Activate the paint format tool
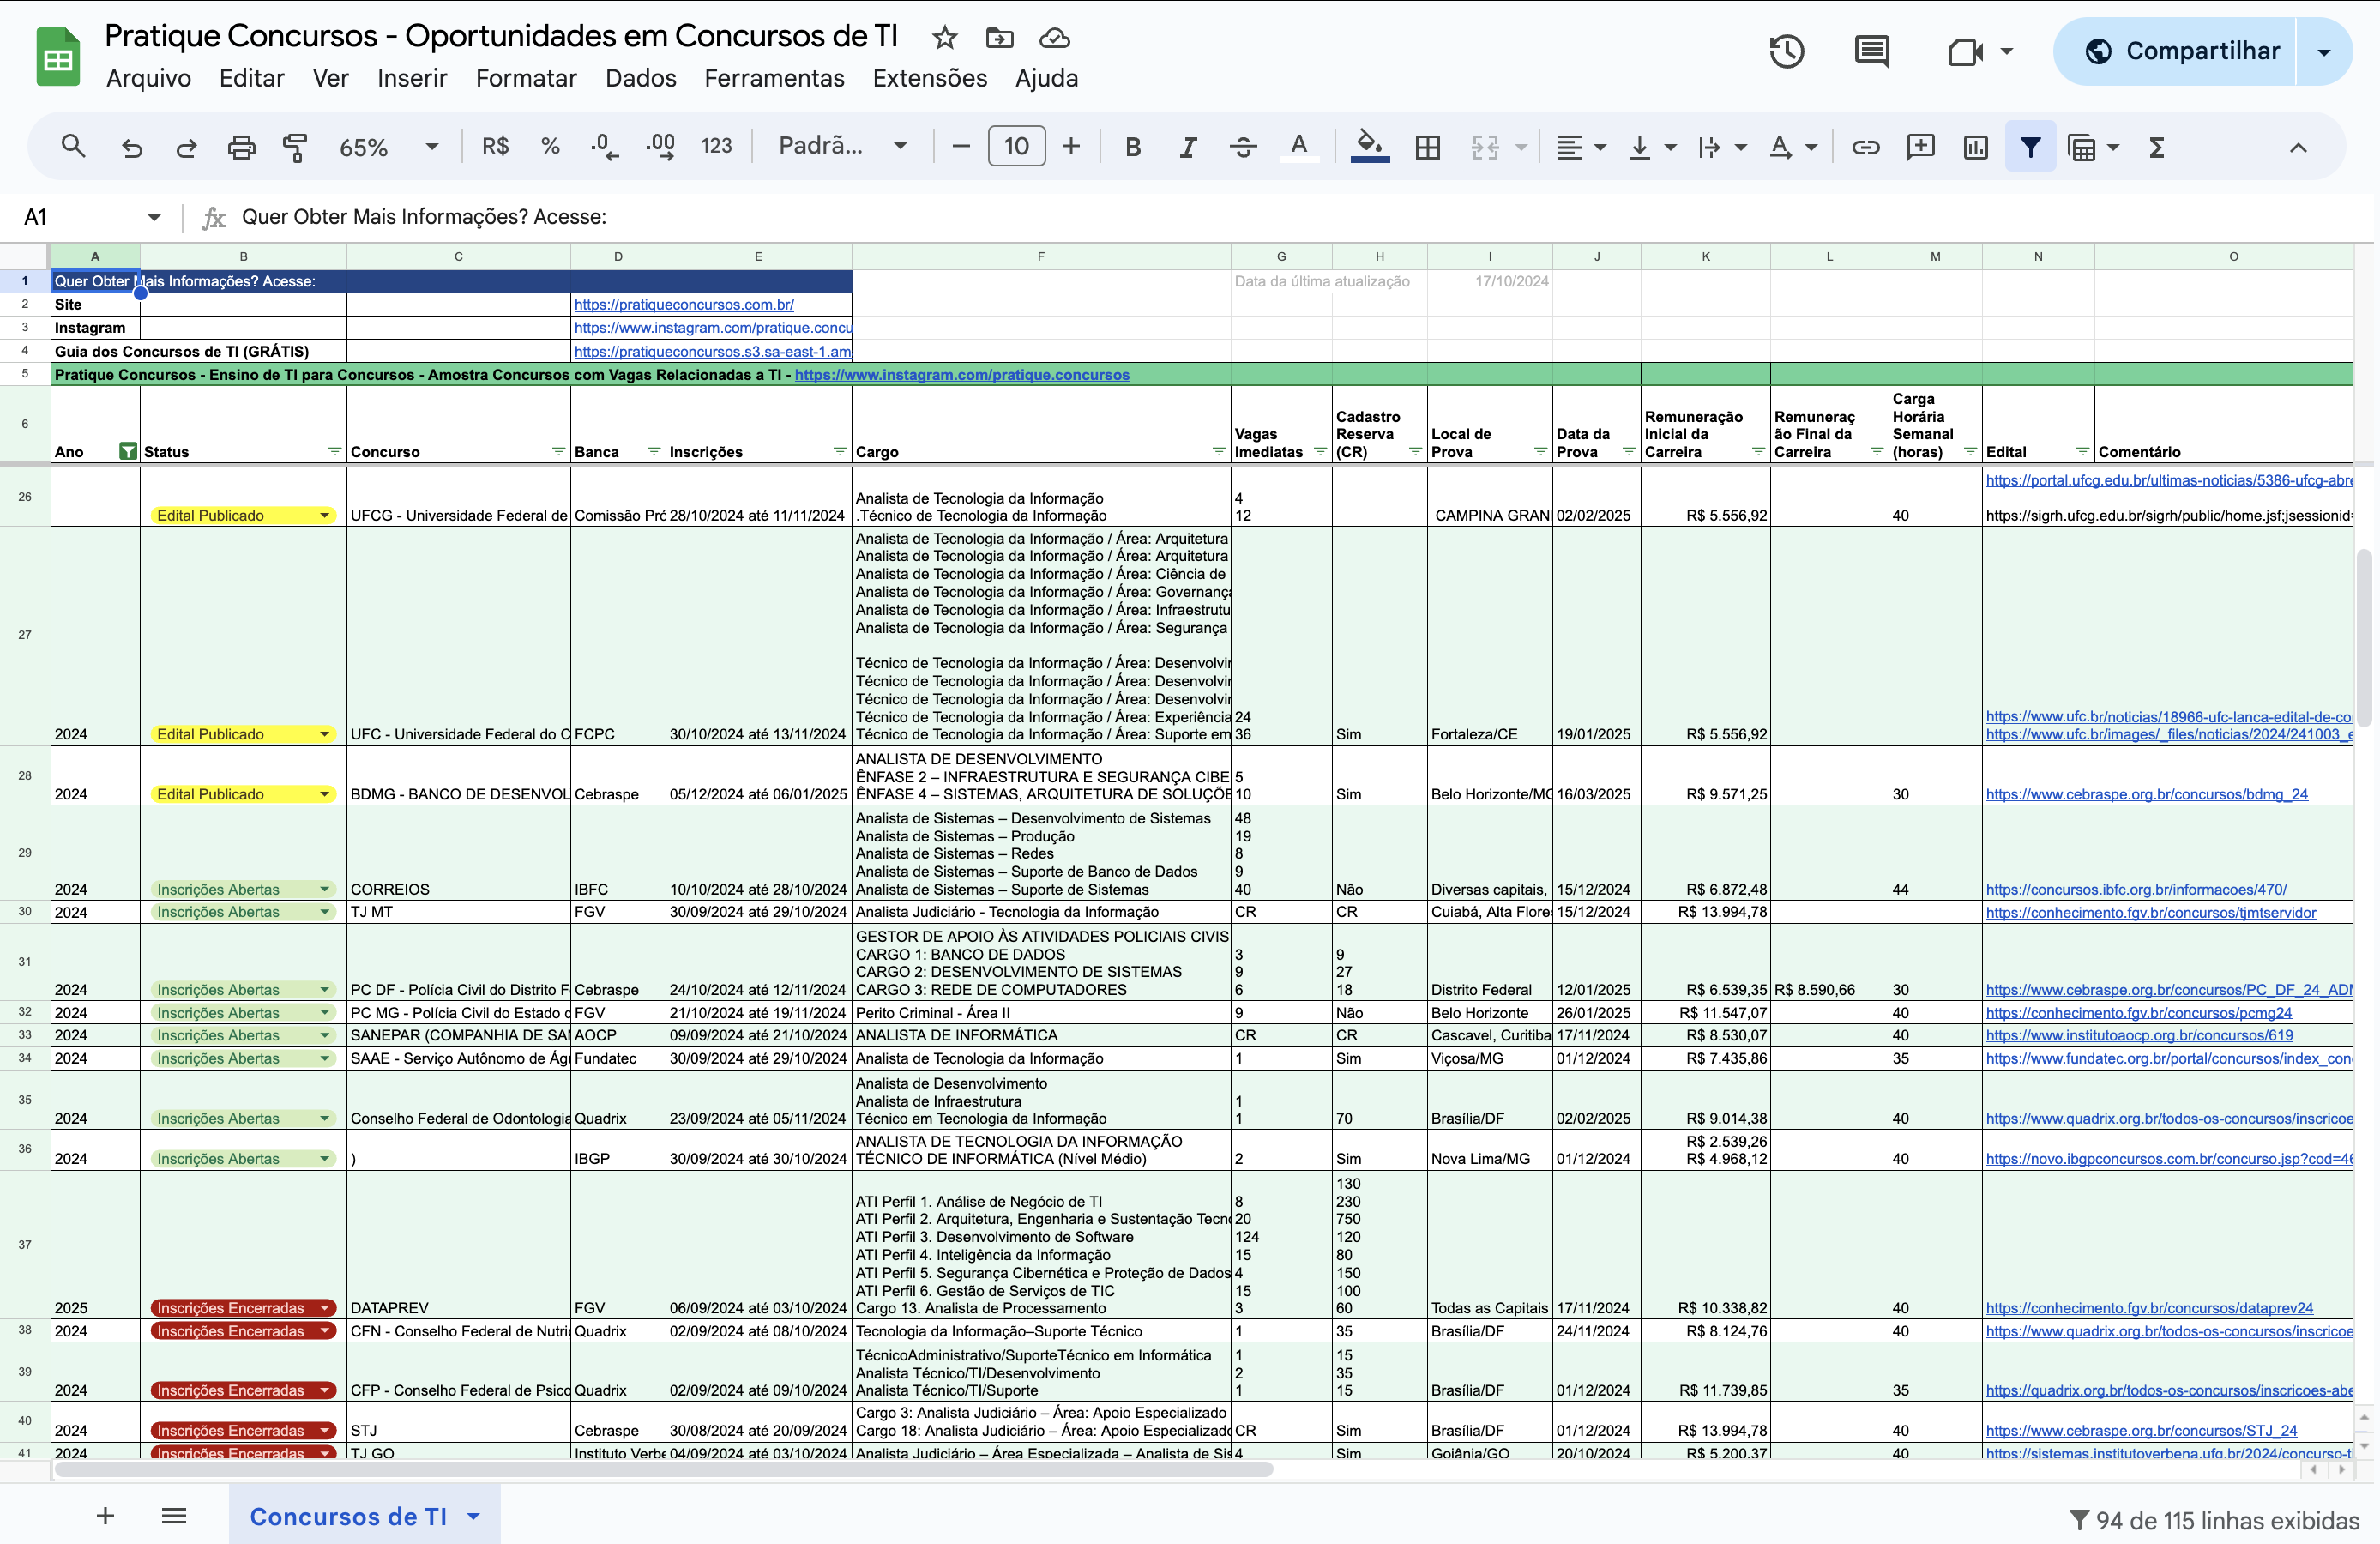 295,147
